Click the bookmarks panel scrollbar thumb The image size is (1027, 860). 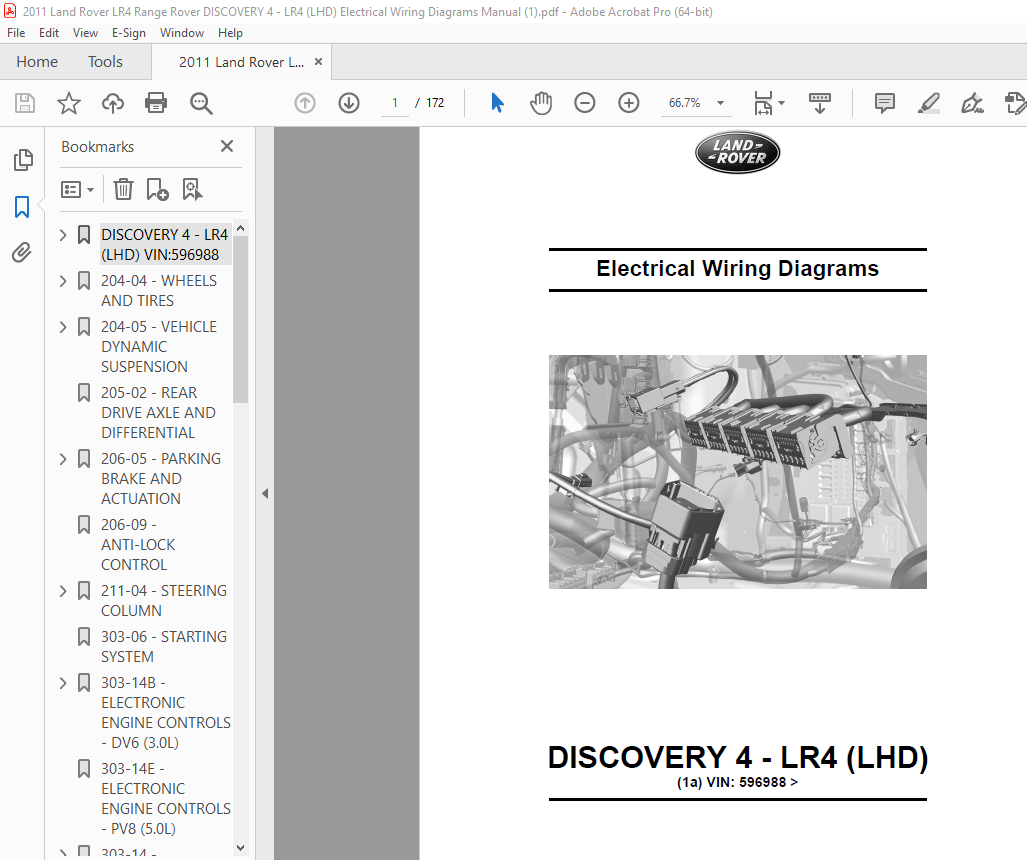pos(240,320)
